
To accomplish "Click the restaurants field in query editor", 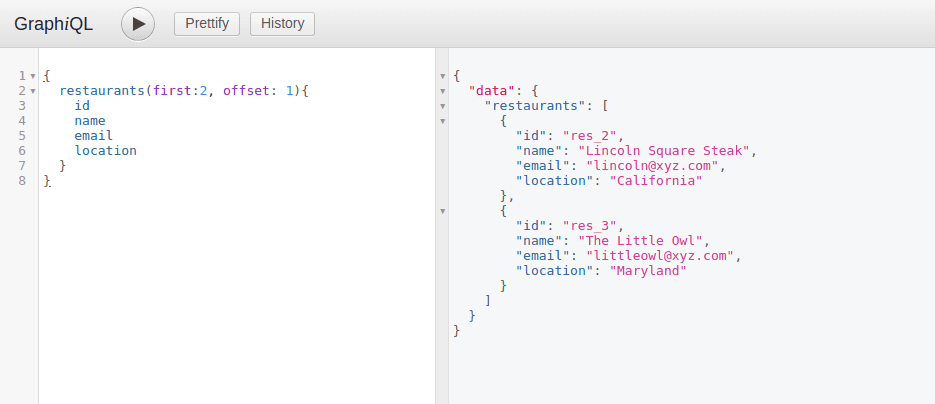I will (102, 91).
